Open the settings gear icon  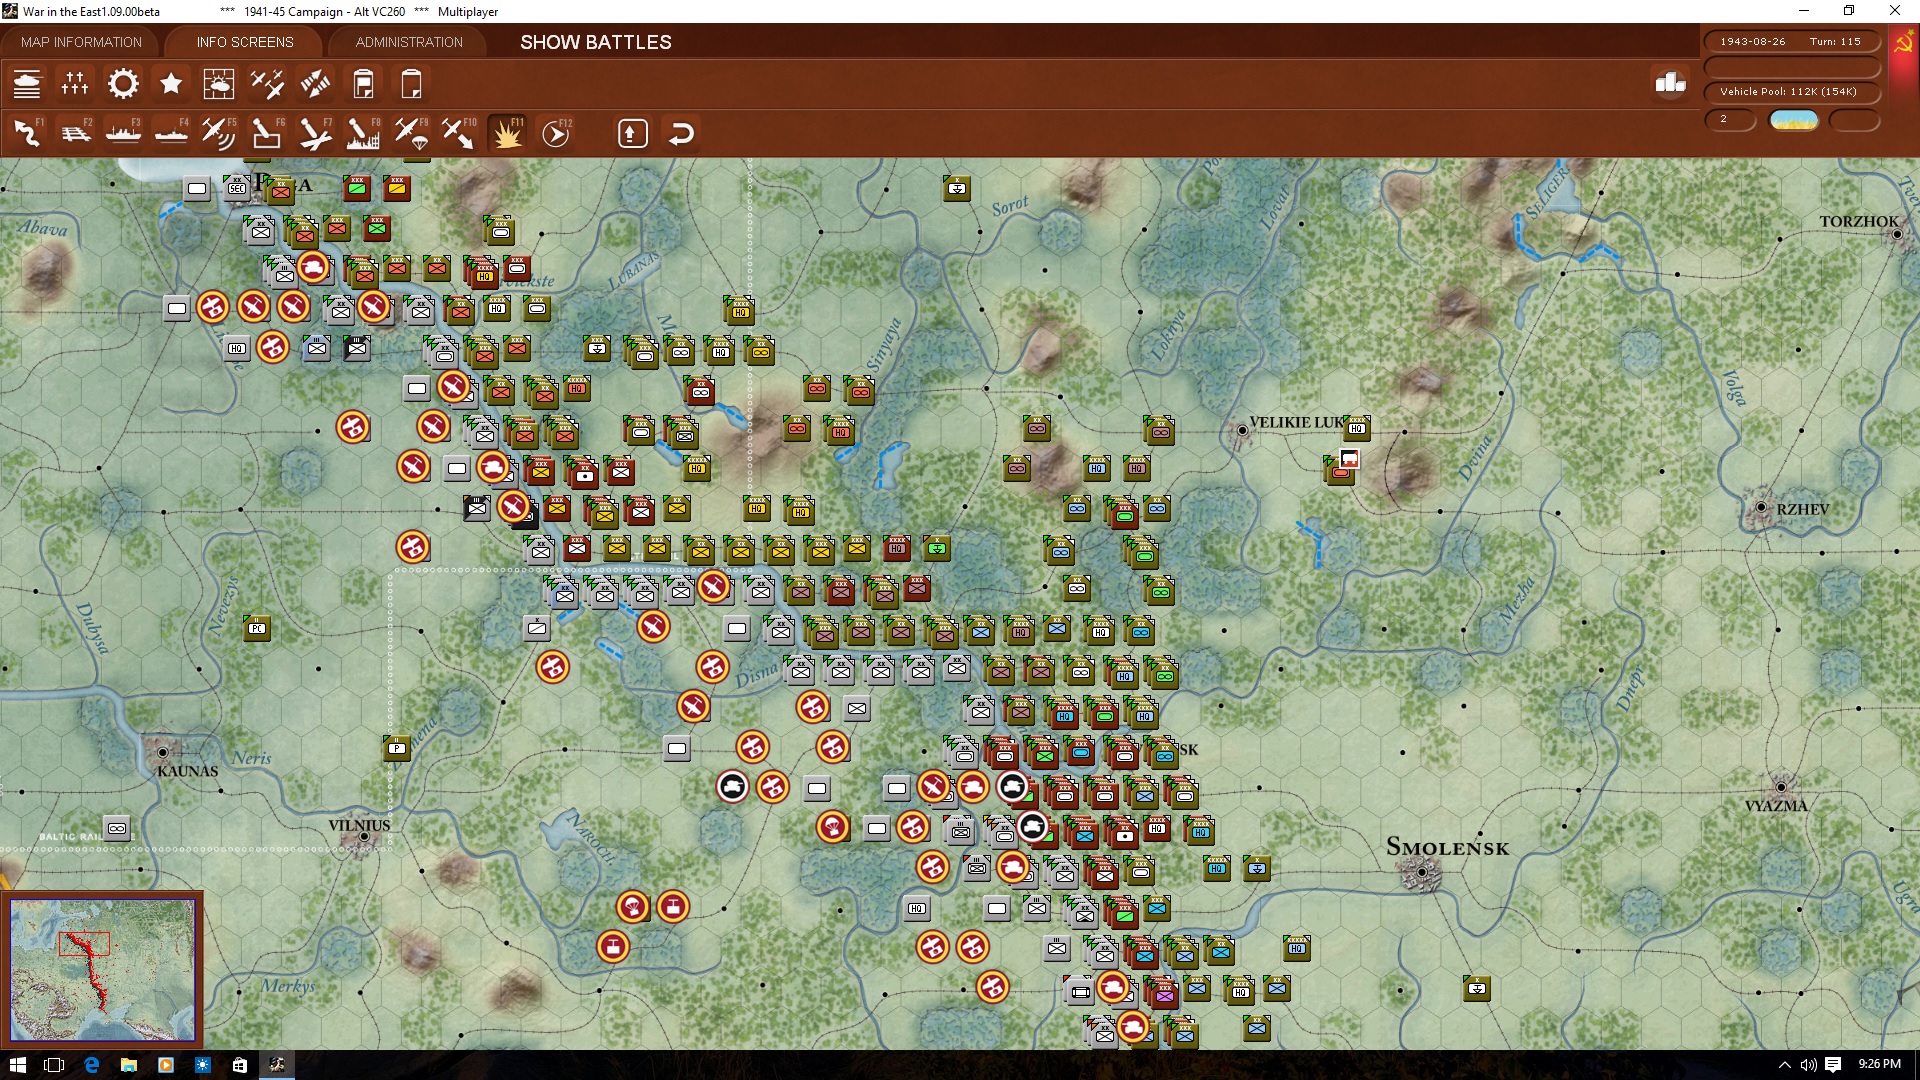pyautogui.click(x=123, y=84)
